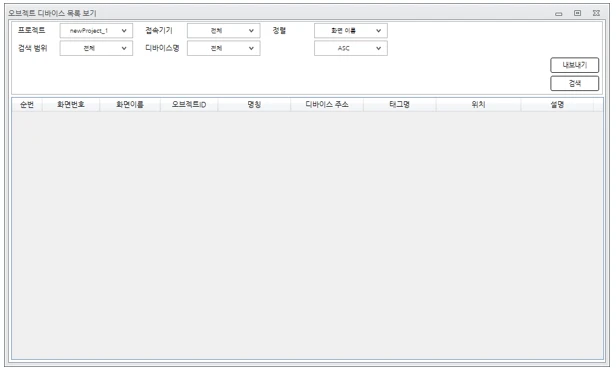This screenshot has height=371, width=616.
Task: Sort by the 화면이름 column header
Action: click(130, 105)
